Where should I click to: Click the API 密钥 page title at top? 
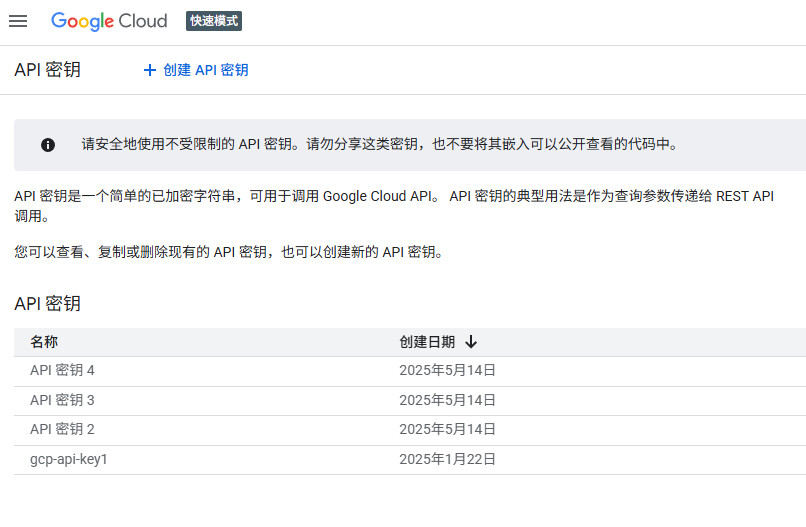pyautogui.click(x=48, y=70)
